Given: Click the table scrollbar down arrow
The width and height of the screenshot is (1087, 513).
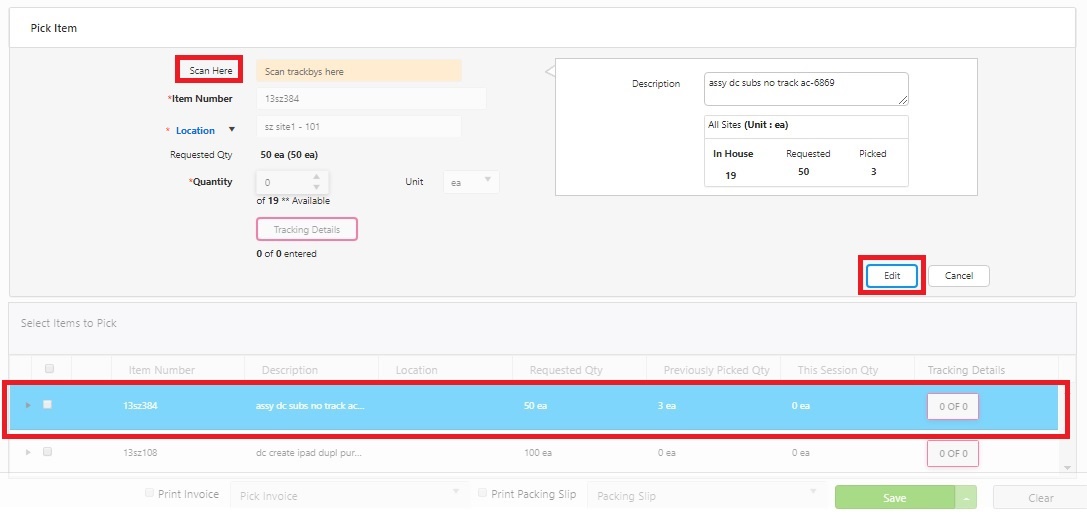Looking at the screenshot, I should (1067, 467).
